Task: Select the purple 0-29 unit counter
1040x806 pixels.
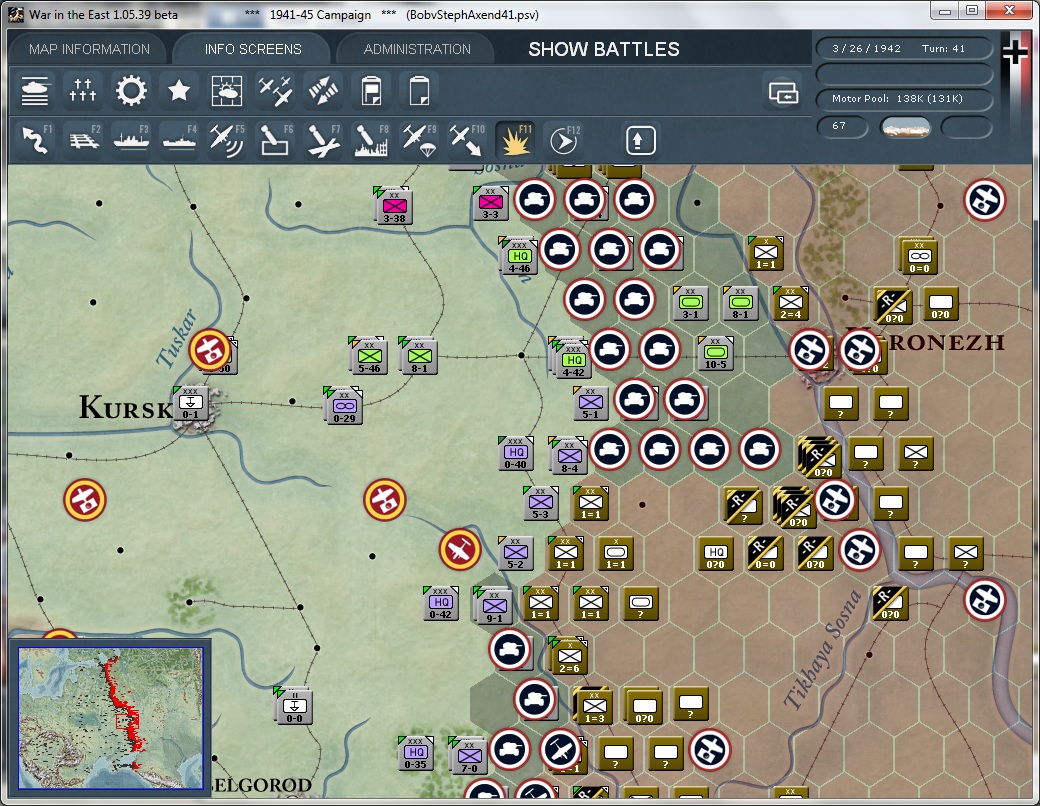Action: point(344,405)
